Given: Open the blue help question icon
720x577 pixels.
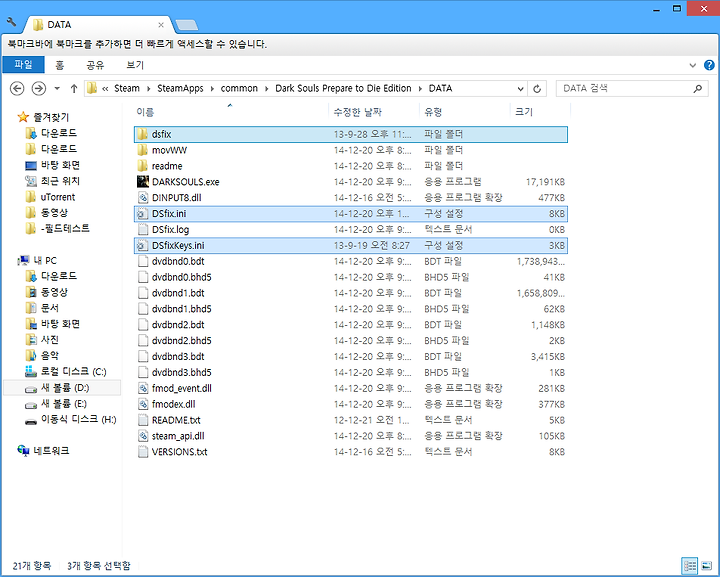Looking at the screenshot, I should pyautogui.click(x=709, y=65).
